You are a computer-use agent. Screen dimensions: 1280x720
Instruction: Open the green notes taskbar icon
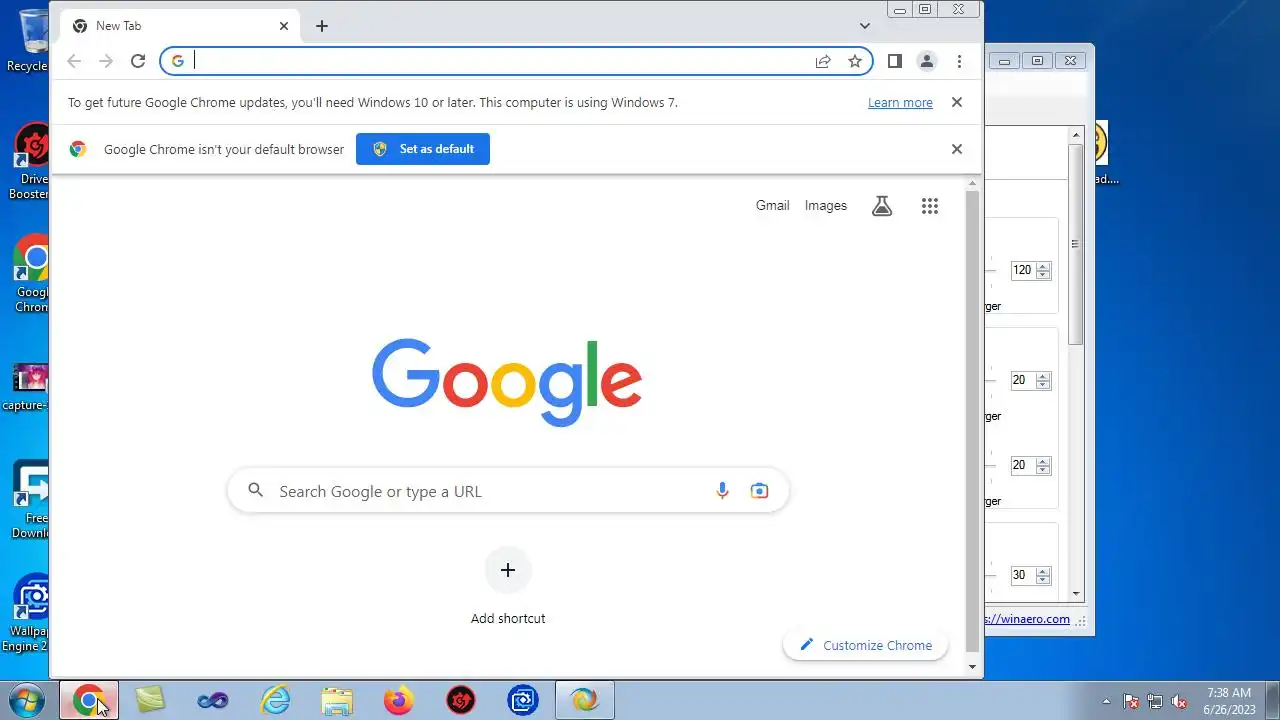(x=150, y=701)
